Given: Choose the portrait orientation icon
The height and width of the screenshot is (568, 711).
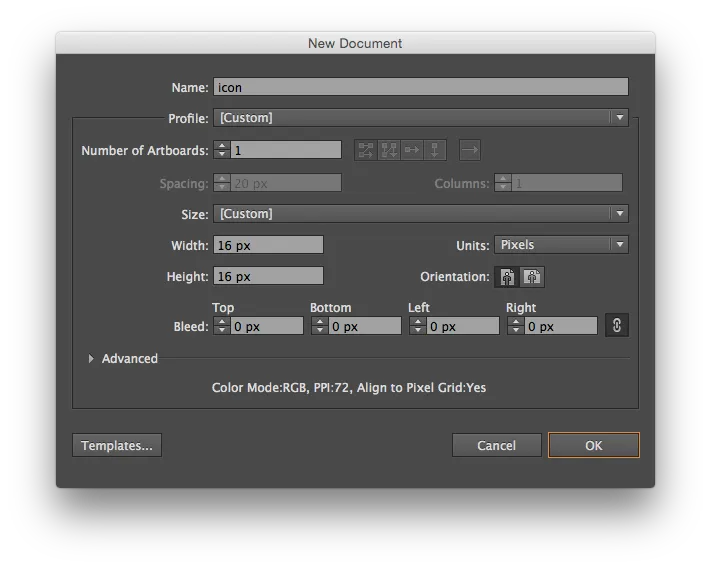Looking at the screenshot, I should [509, 277].
